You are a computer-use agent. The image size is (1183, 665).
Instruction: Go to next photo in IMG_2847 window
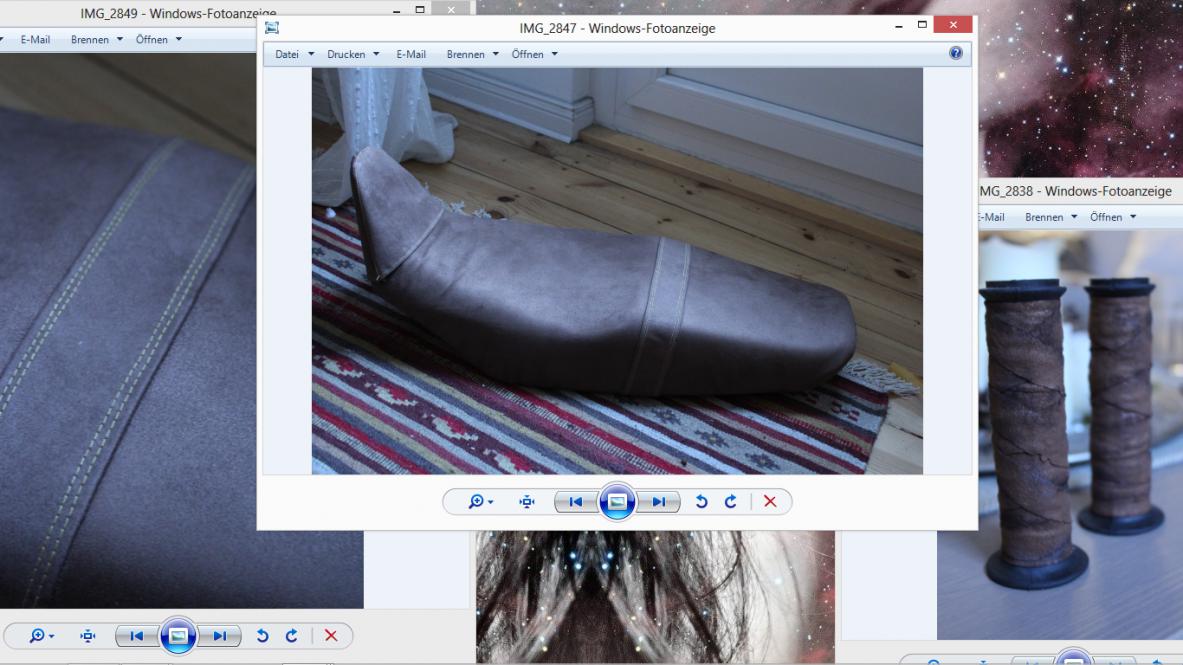[x=658, y=502]
